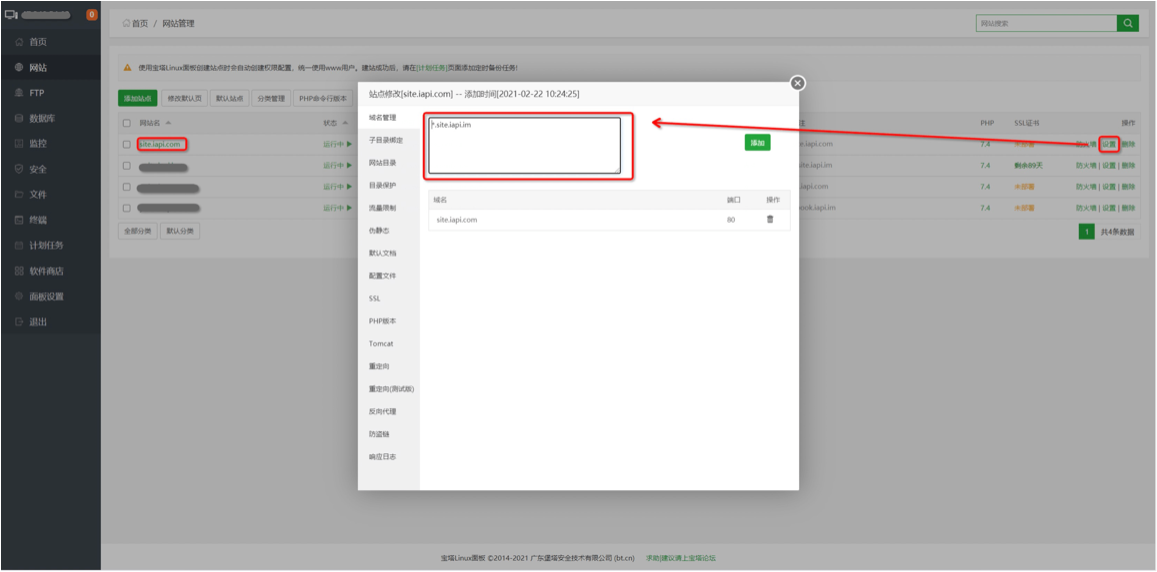Image resolution: width=1157 pixels, height=572 pixels.
Task: Toggle the select-all checkbox in table header
Action: (x=126, y=123)
